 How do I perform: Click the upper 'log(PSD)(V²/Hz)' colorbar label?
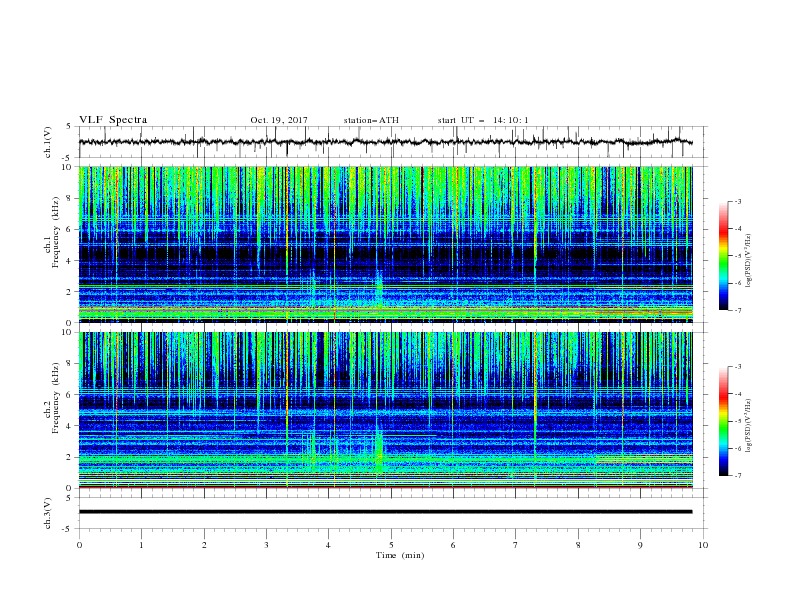pos(748,261)
